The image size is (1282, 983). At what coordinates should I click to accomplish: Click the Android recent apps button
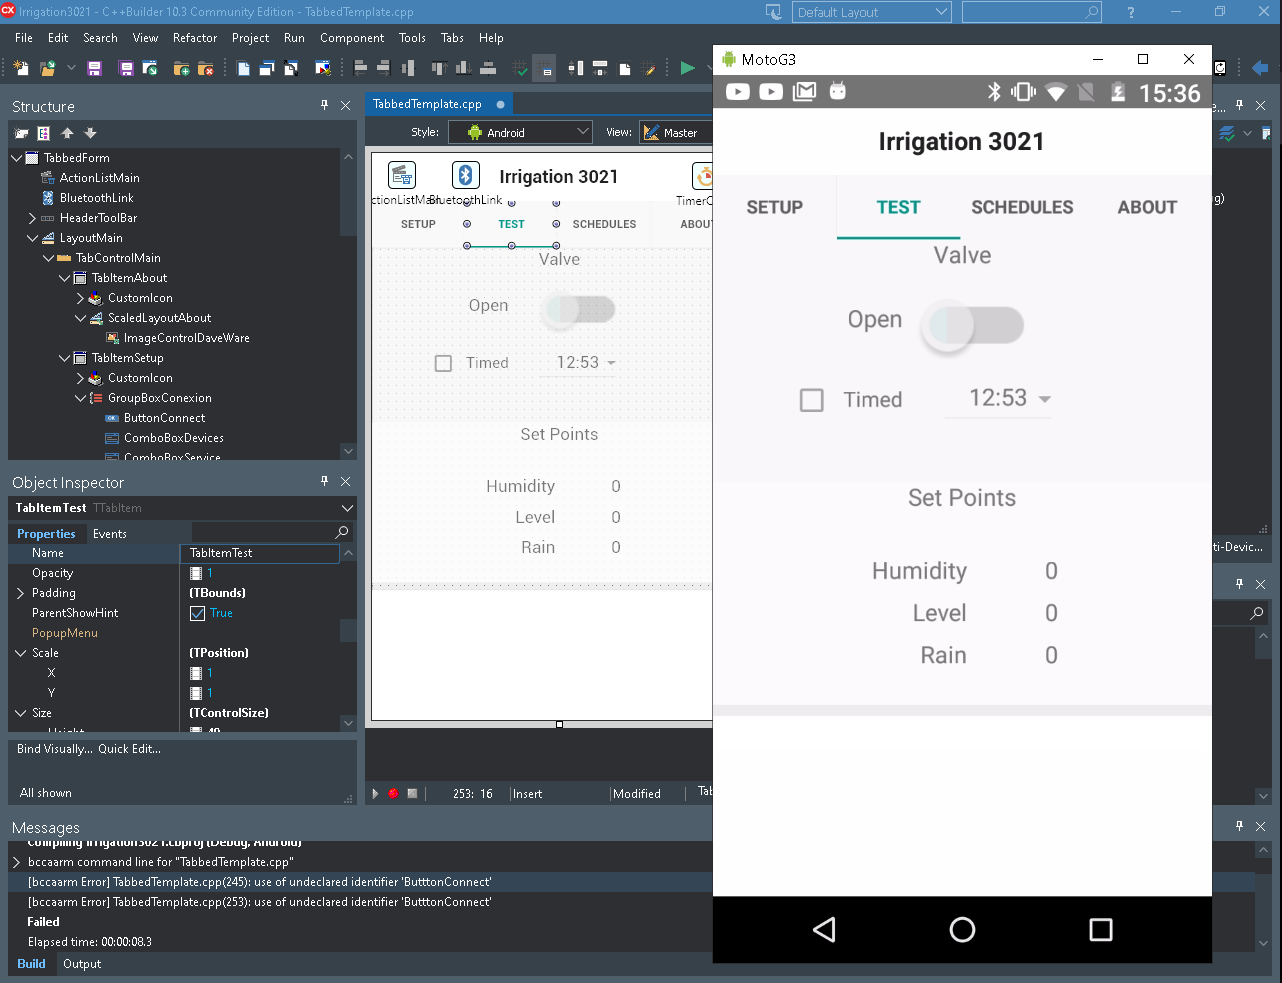coord(1101,930)
